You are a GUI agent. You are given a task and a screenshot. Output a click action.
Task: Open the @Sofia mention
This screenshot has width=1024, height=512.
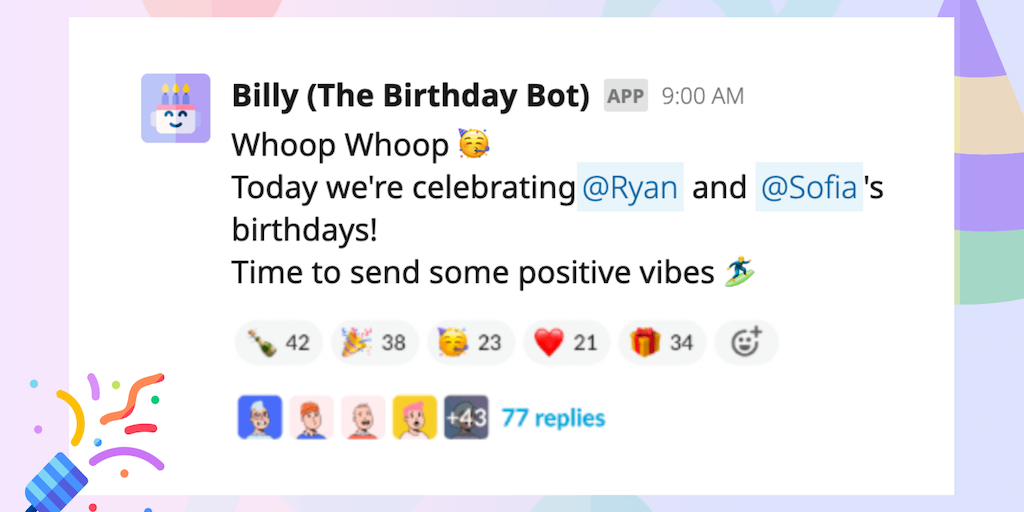click(x=809, y=188)
